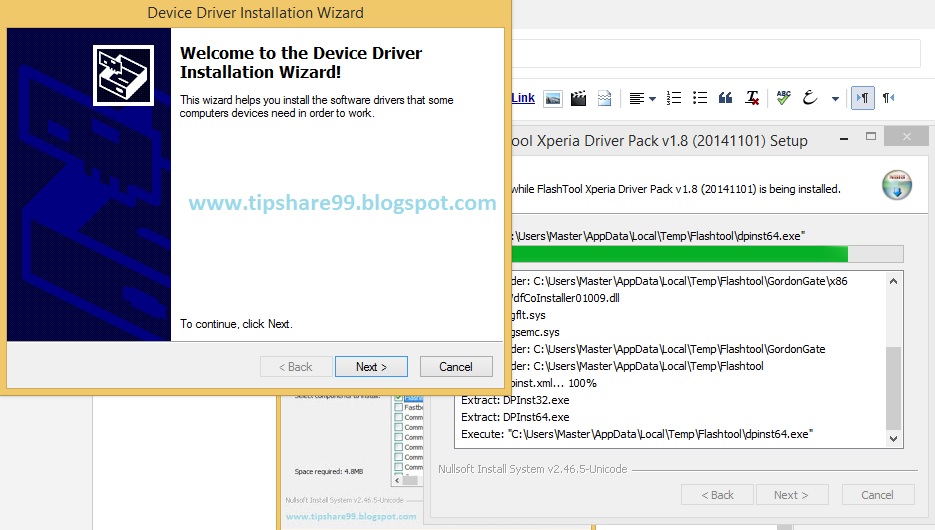The width and height of the screenshot is (935, 530).
Task: Select the 'inst.xml... 100%' log line
Action: click(x=554, y=383)
